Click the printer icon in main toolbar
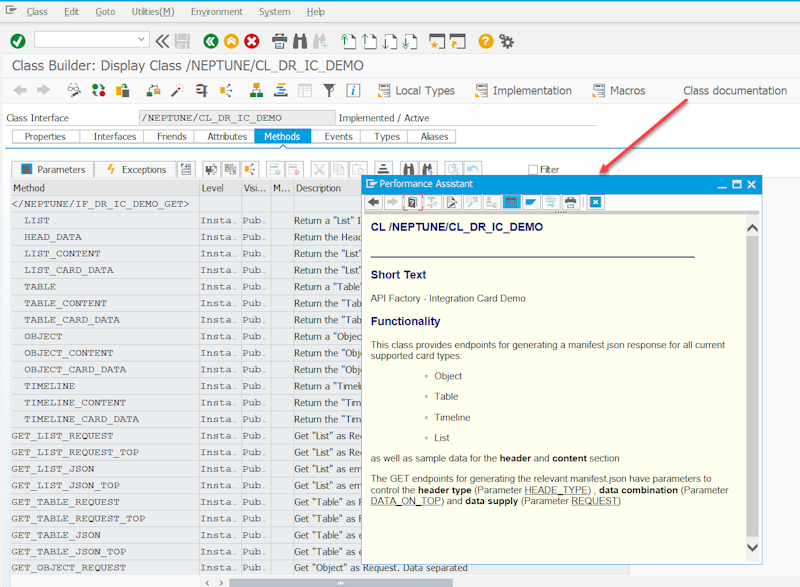800x587 pixels. pyautogui.click(x=280, y=41)
